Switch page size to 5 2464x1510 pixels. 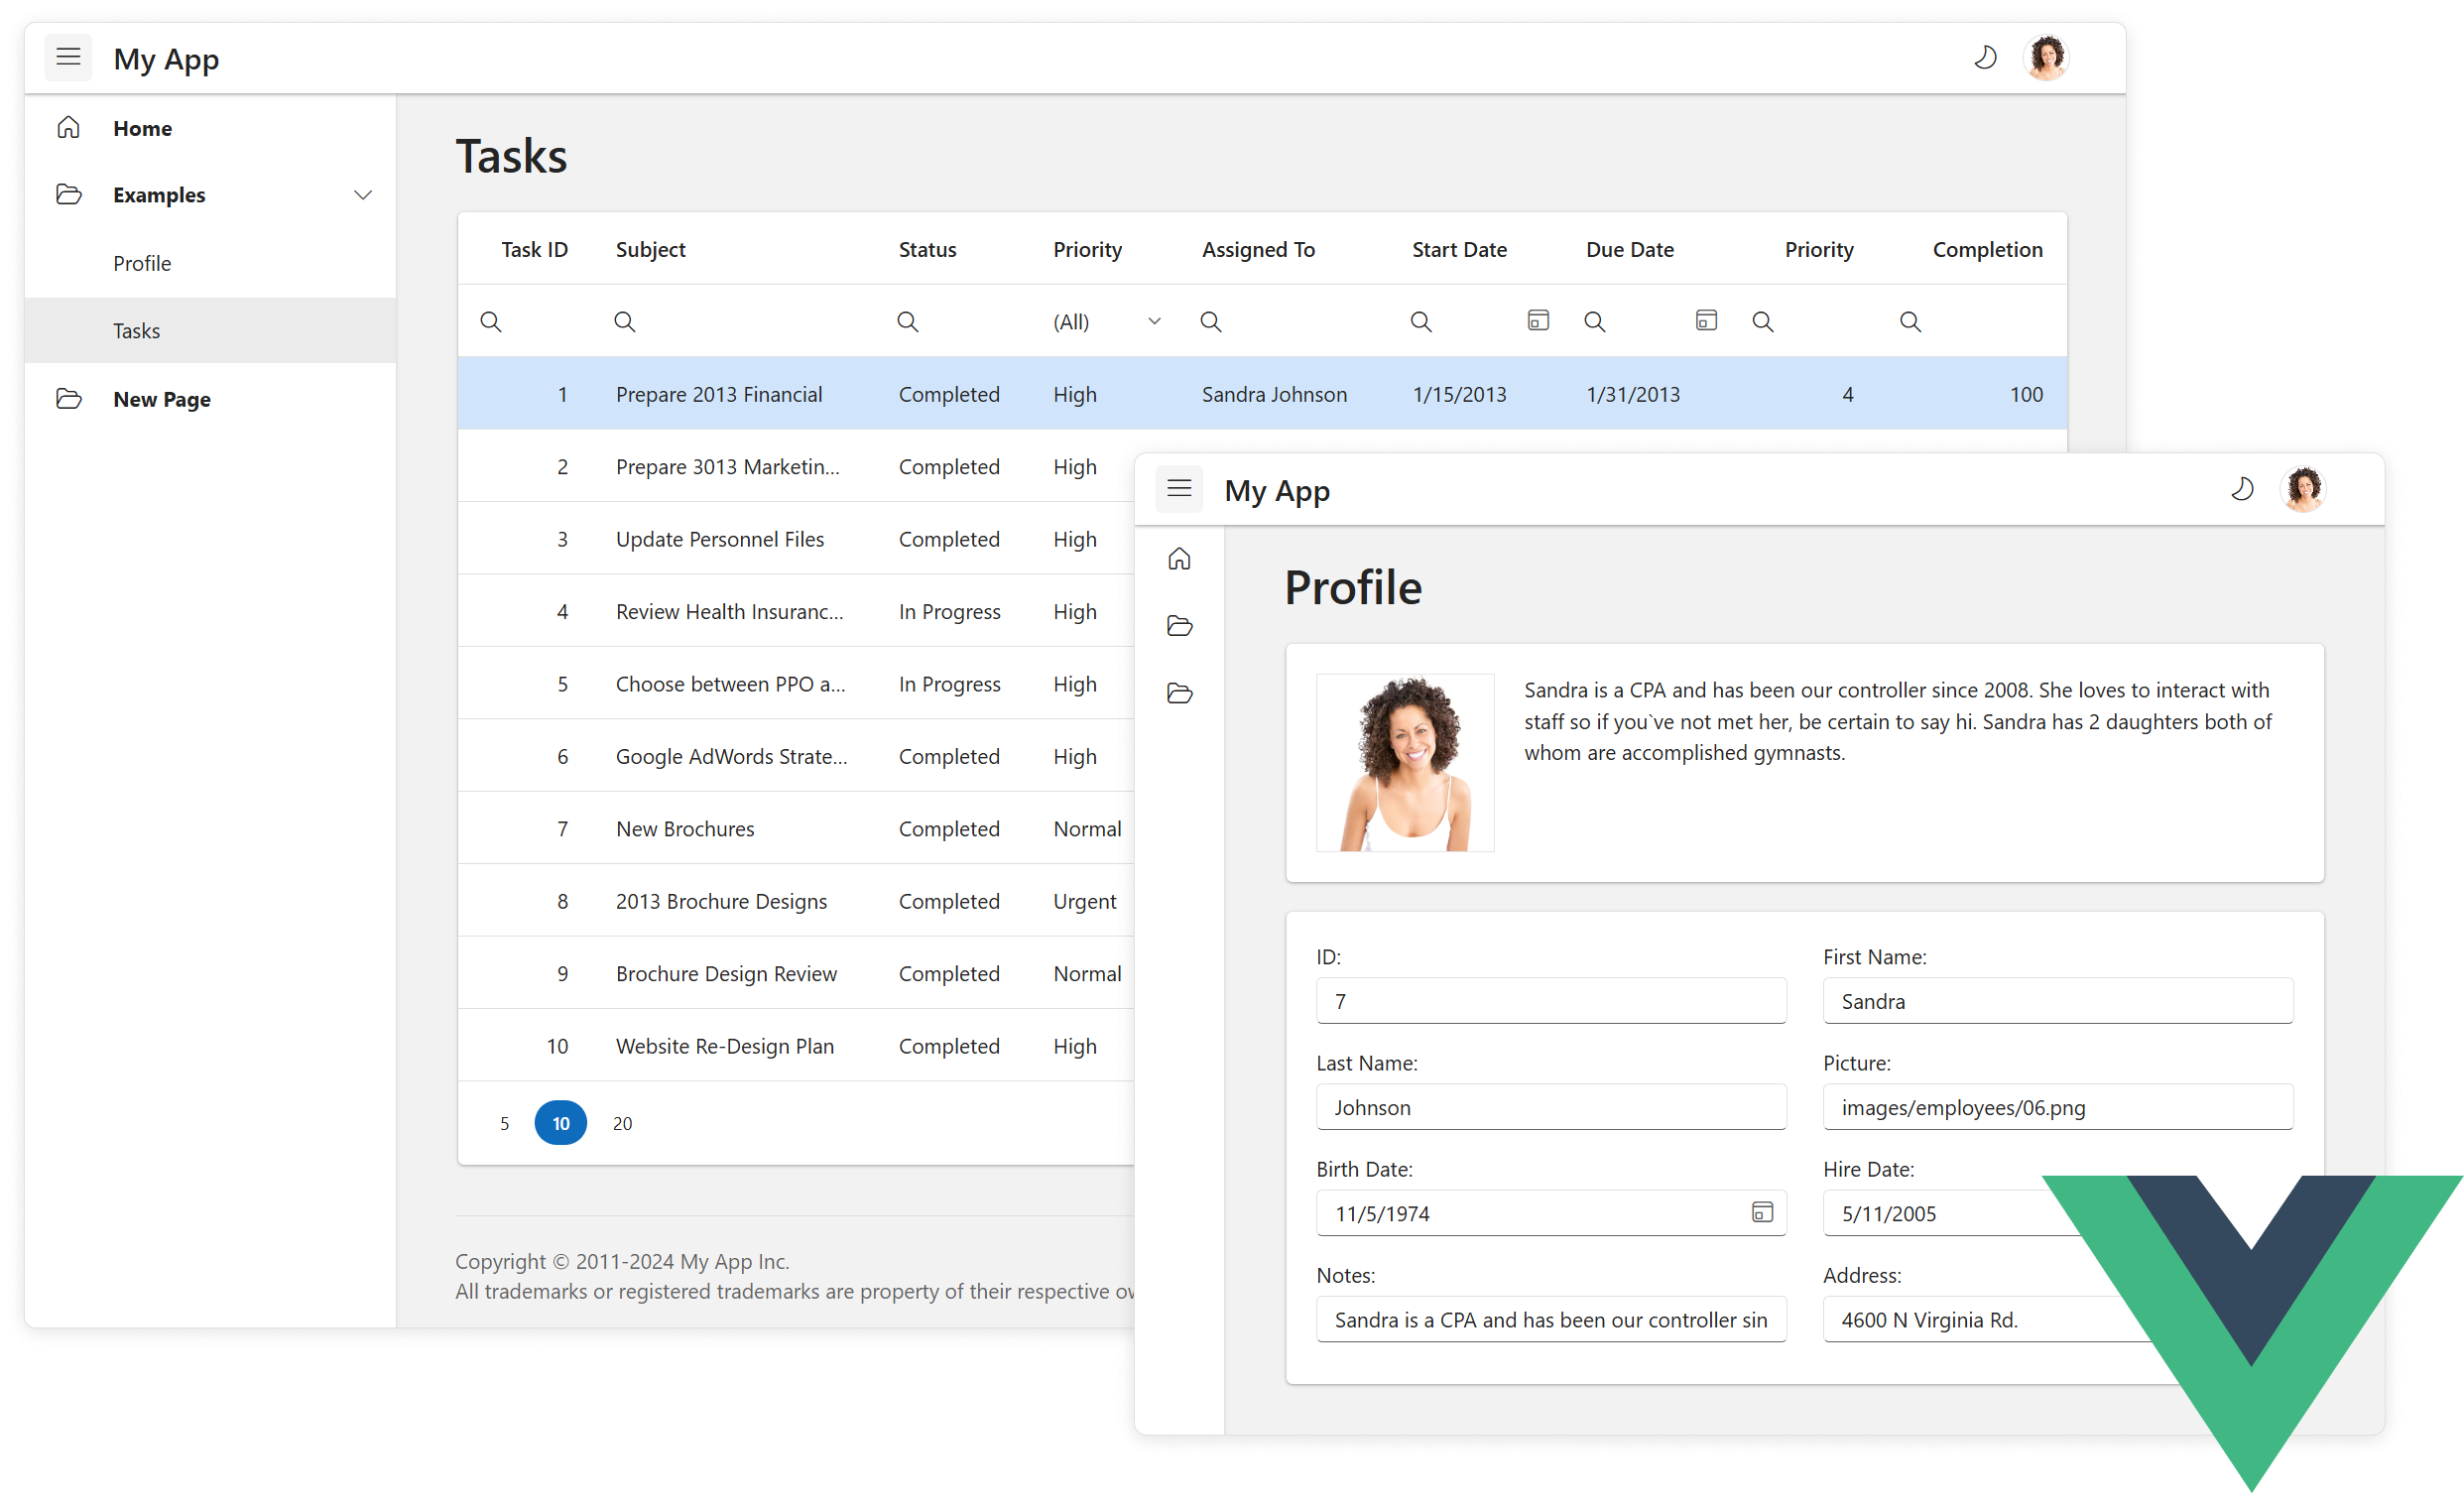(504, 1122)
